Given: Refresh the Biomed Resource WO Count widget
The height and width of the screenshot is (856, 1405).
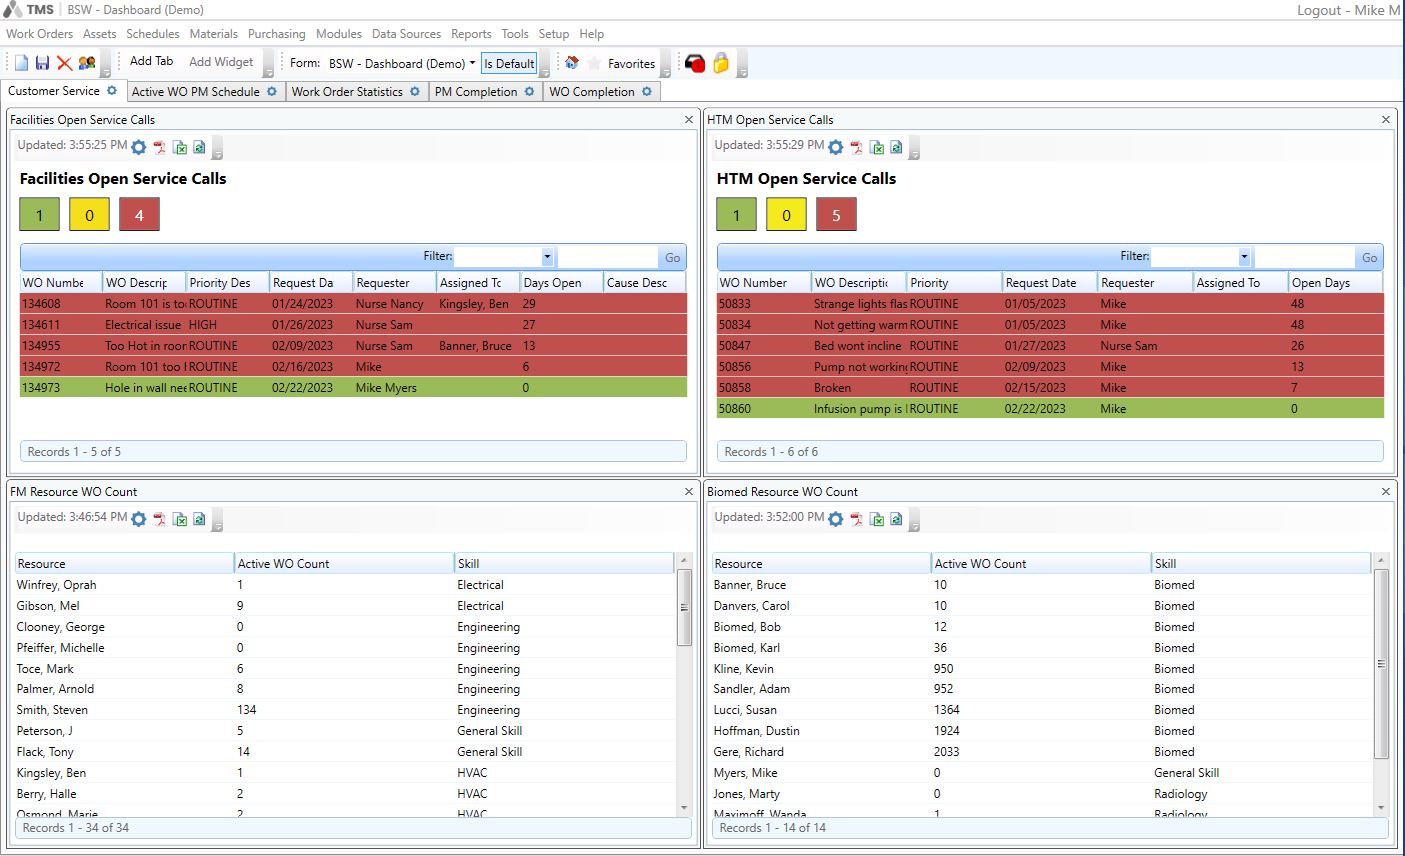Looking at the screenshot, I should 896,519.
